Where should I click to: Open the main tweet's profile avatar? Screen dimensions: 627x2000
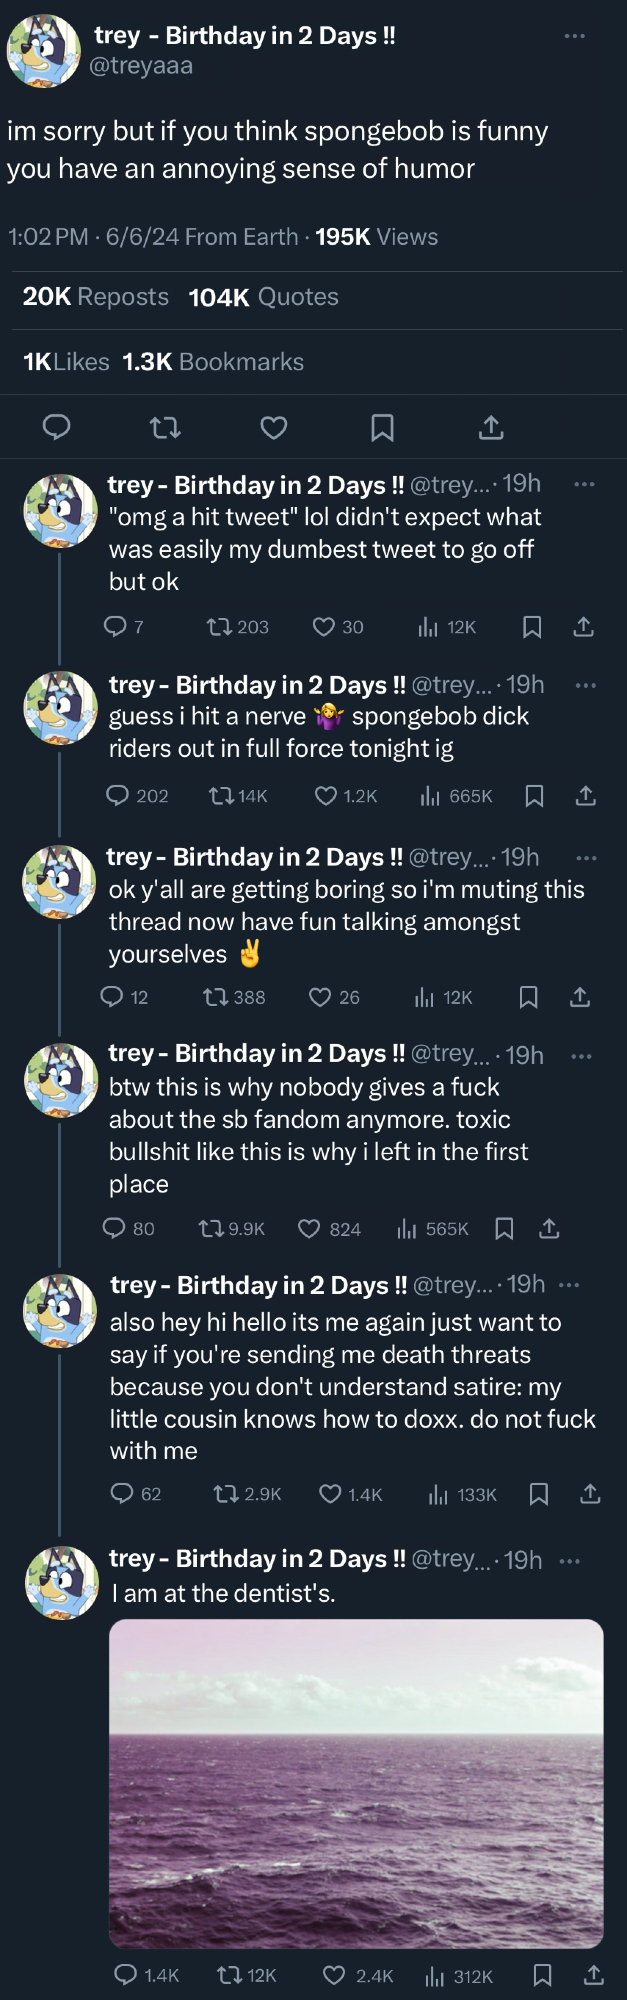[44, 51]
